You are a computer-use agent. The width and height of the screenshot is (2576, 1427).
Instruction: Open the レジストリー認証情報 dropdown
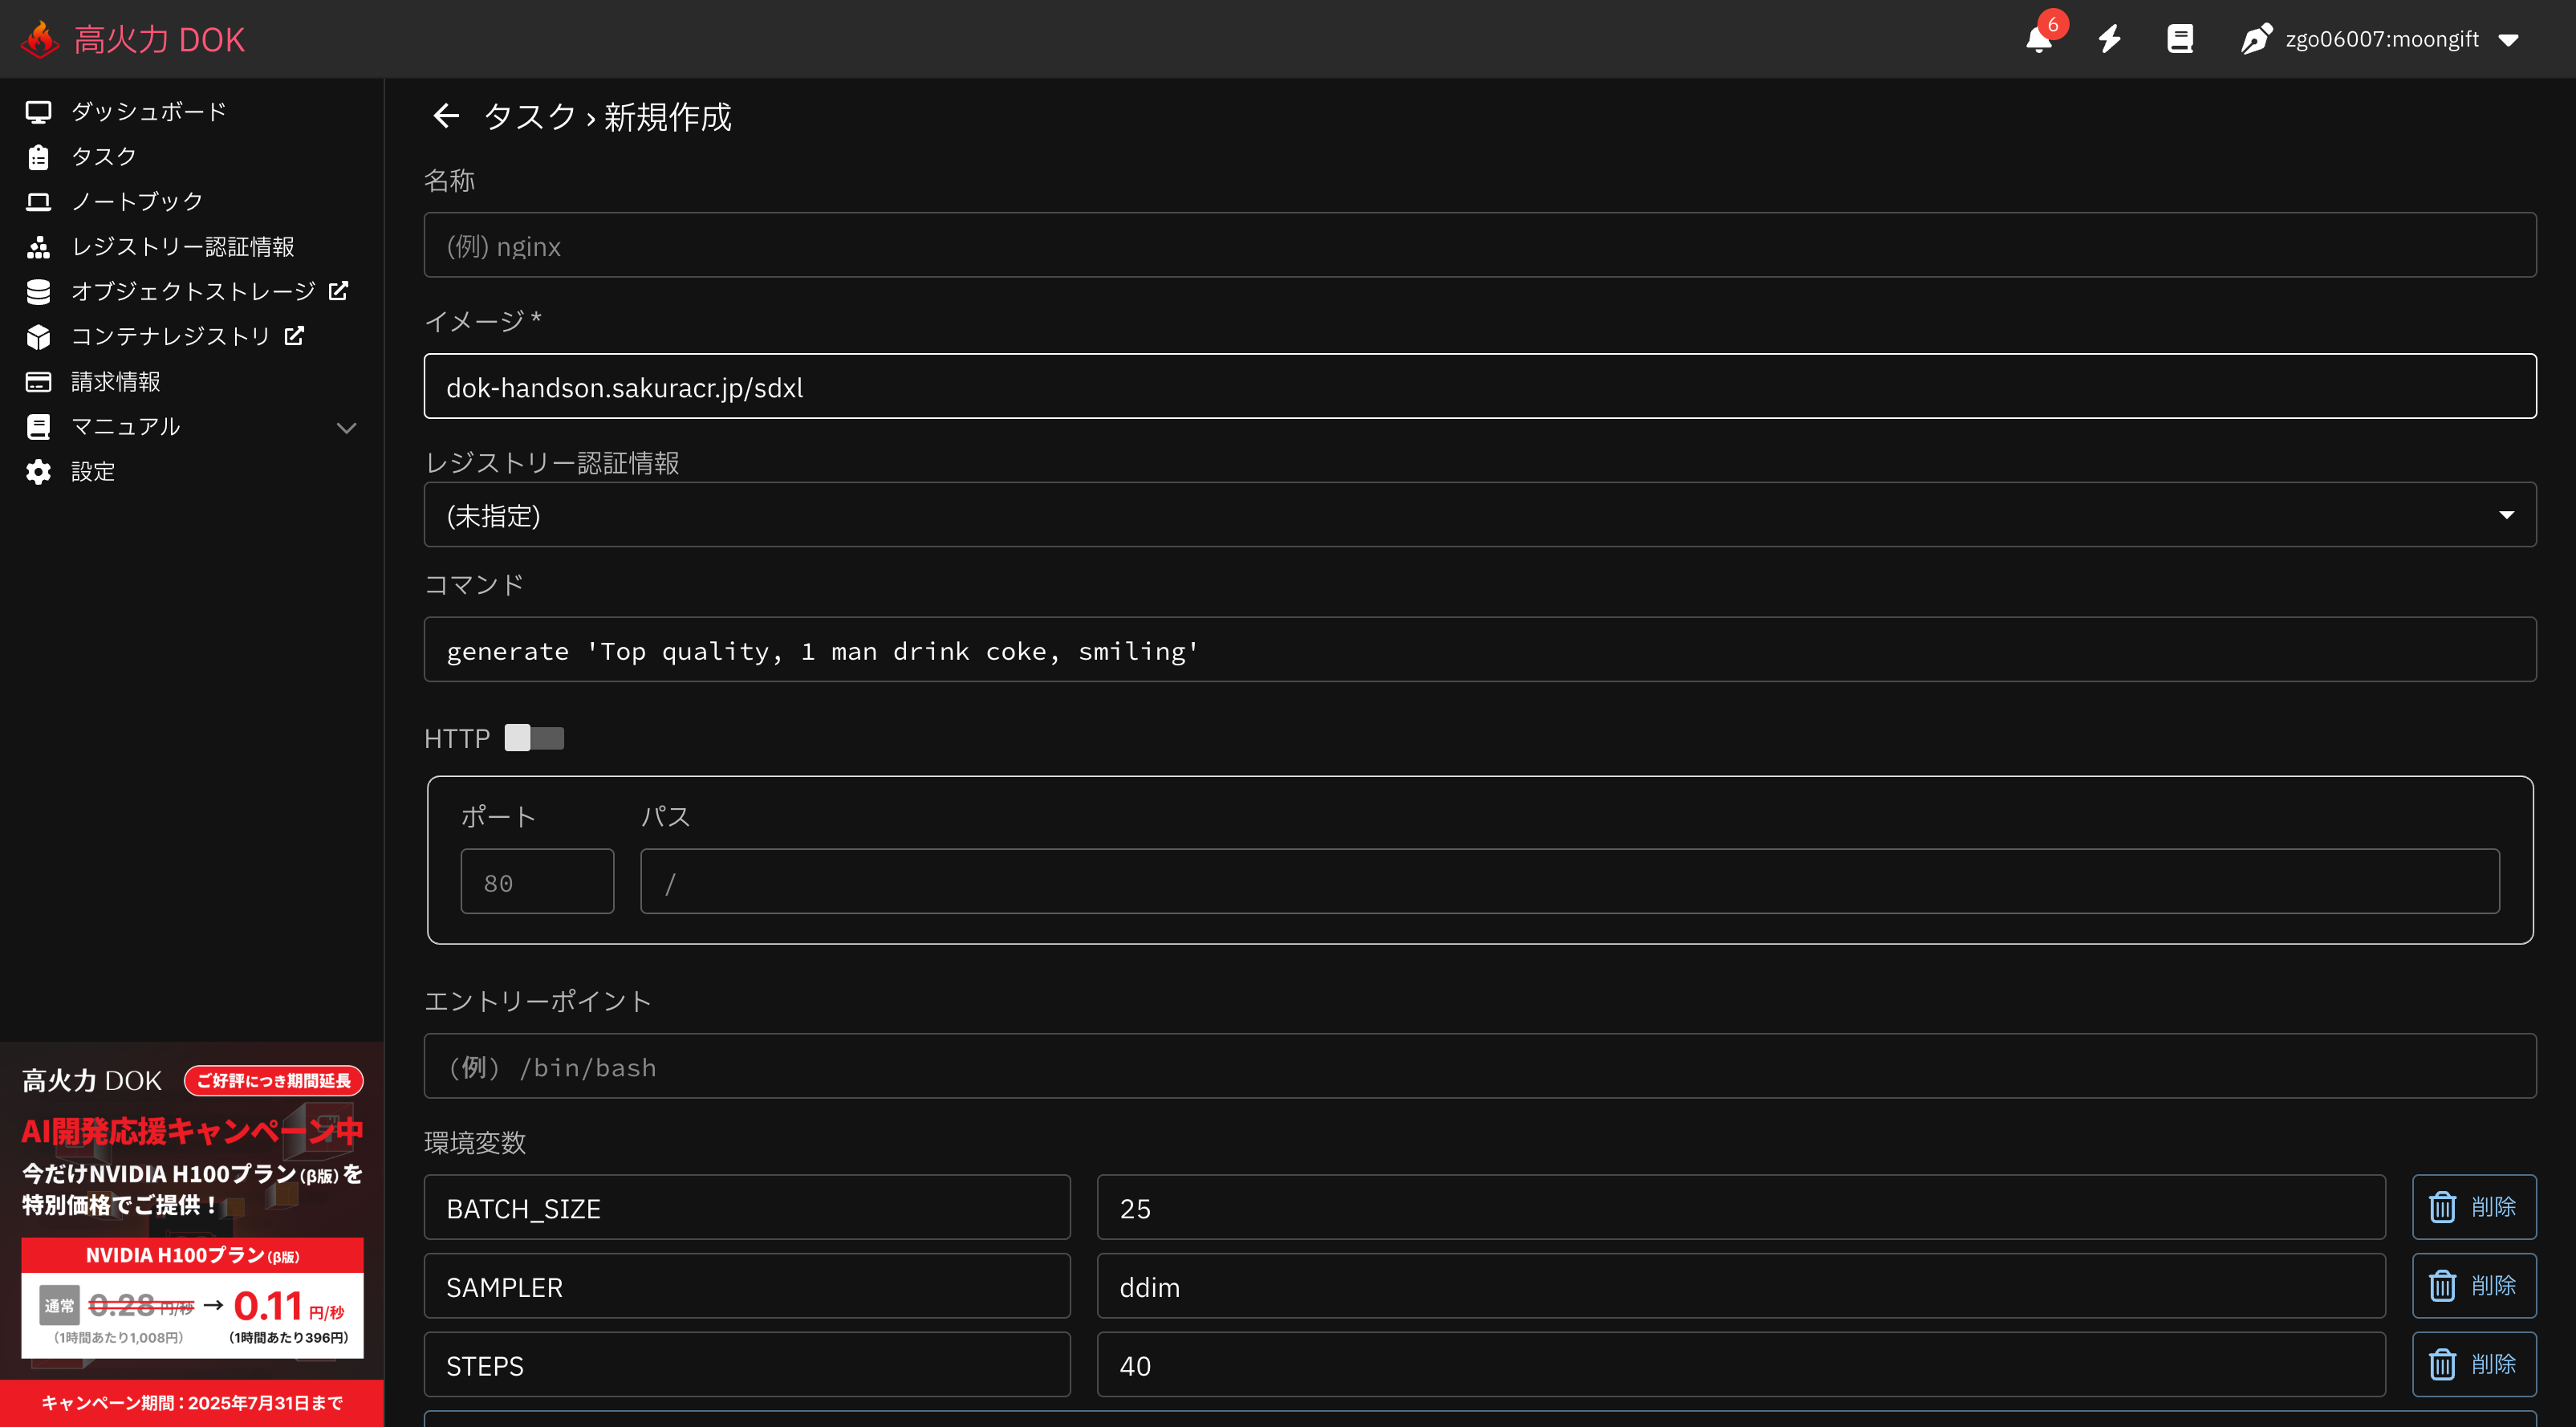click(1479, 515)
